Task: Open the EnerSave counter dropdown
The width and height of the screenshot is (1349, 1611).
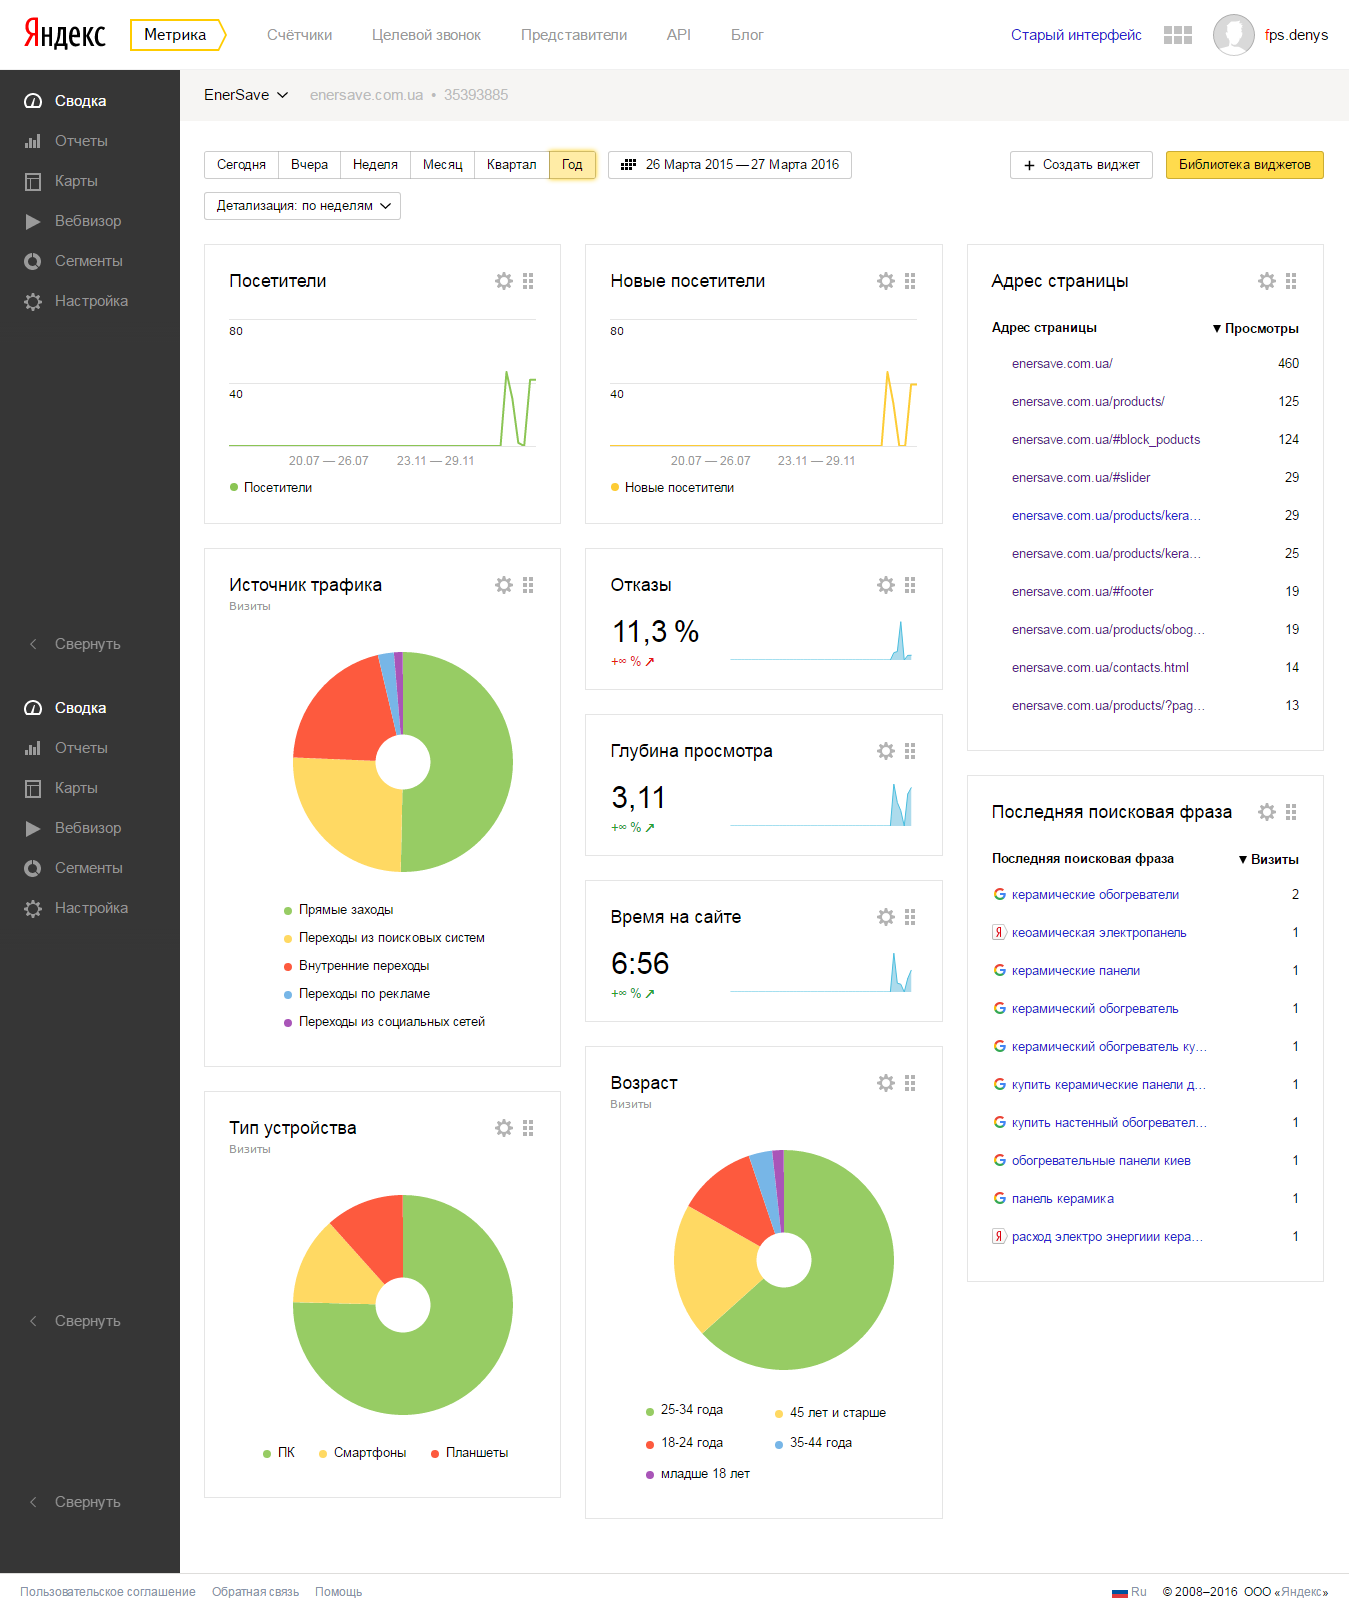Action: coord(246,95)
